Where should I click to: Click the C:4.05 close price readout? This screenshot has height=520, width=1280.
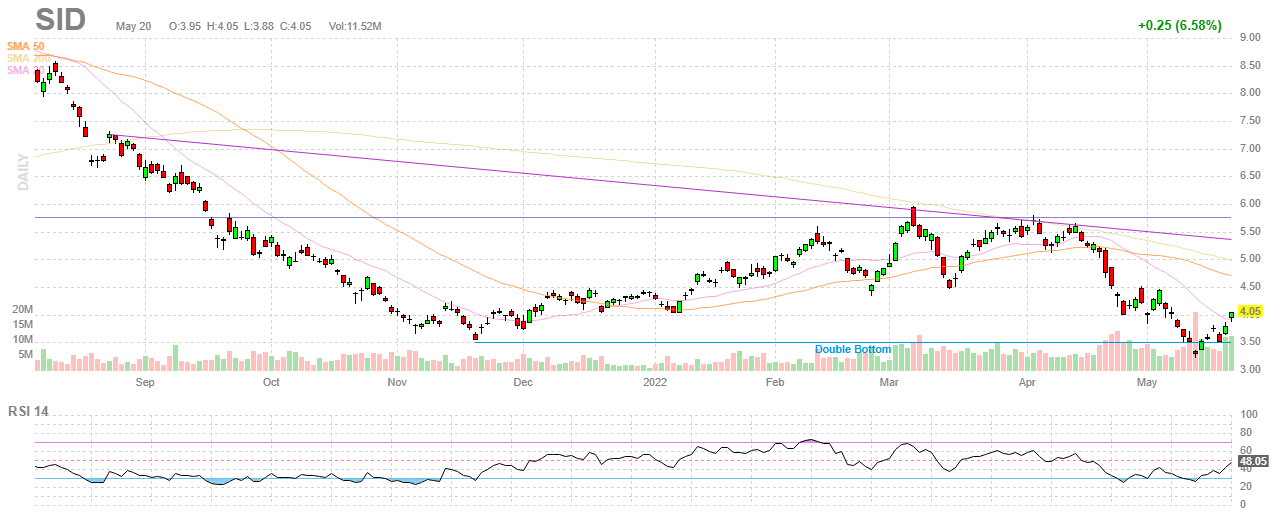pos(295,25)
